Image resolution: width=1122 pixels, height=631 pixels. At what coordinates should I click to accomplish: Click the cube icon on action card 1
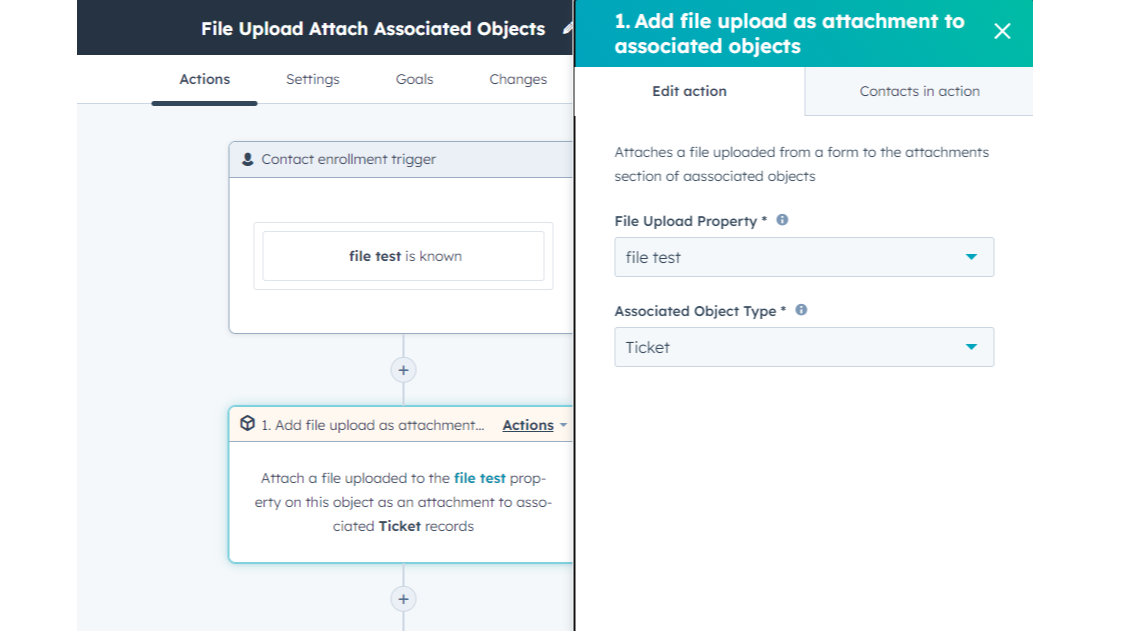tap(246, 424)
